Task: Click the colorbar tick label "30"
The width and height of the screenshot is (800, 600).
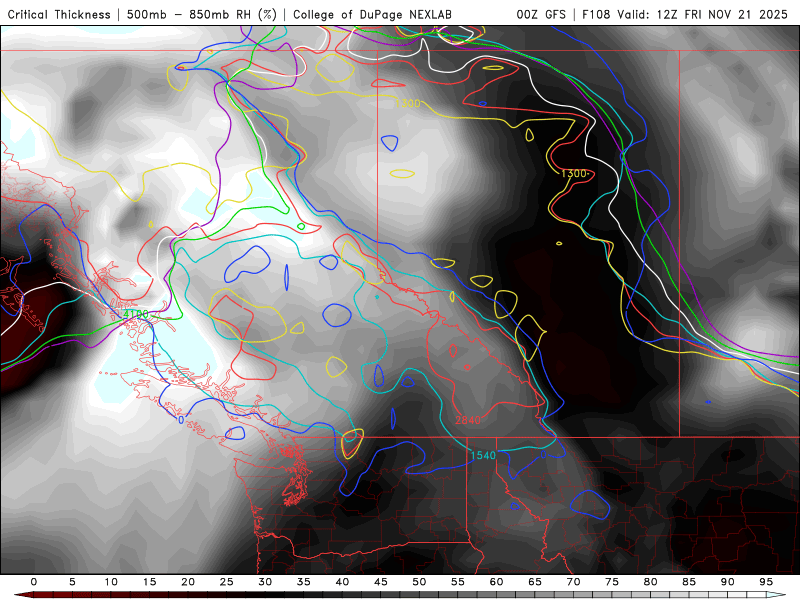Action: [x=265, y=582]
